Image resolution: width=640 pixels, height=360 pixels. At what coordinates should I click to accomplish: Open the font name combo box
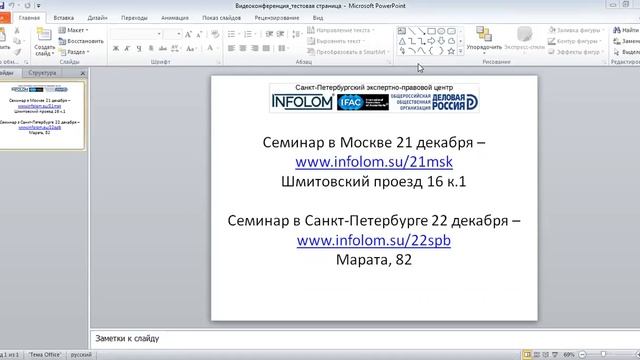coord(136,34)
